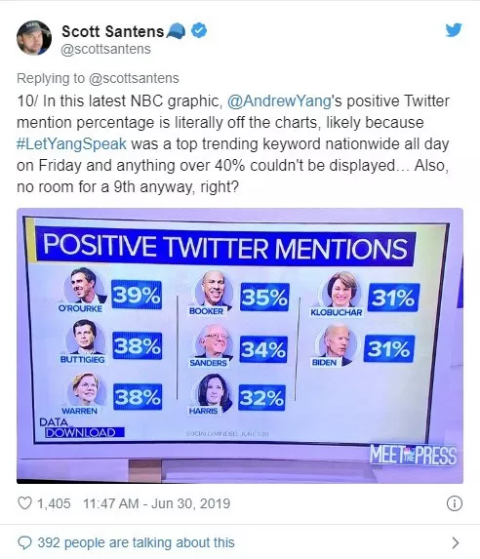
Task: Click the verified badge beside Scott Santens
Action: 199,31
